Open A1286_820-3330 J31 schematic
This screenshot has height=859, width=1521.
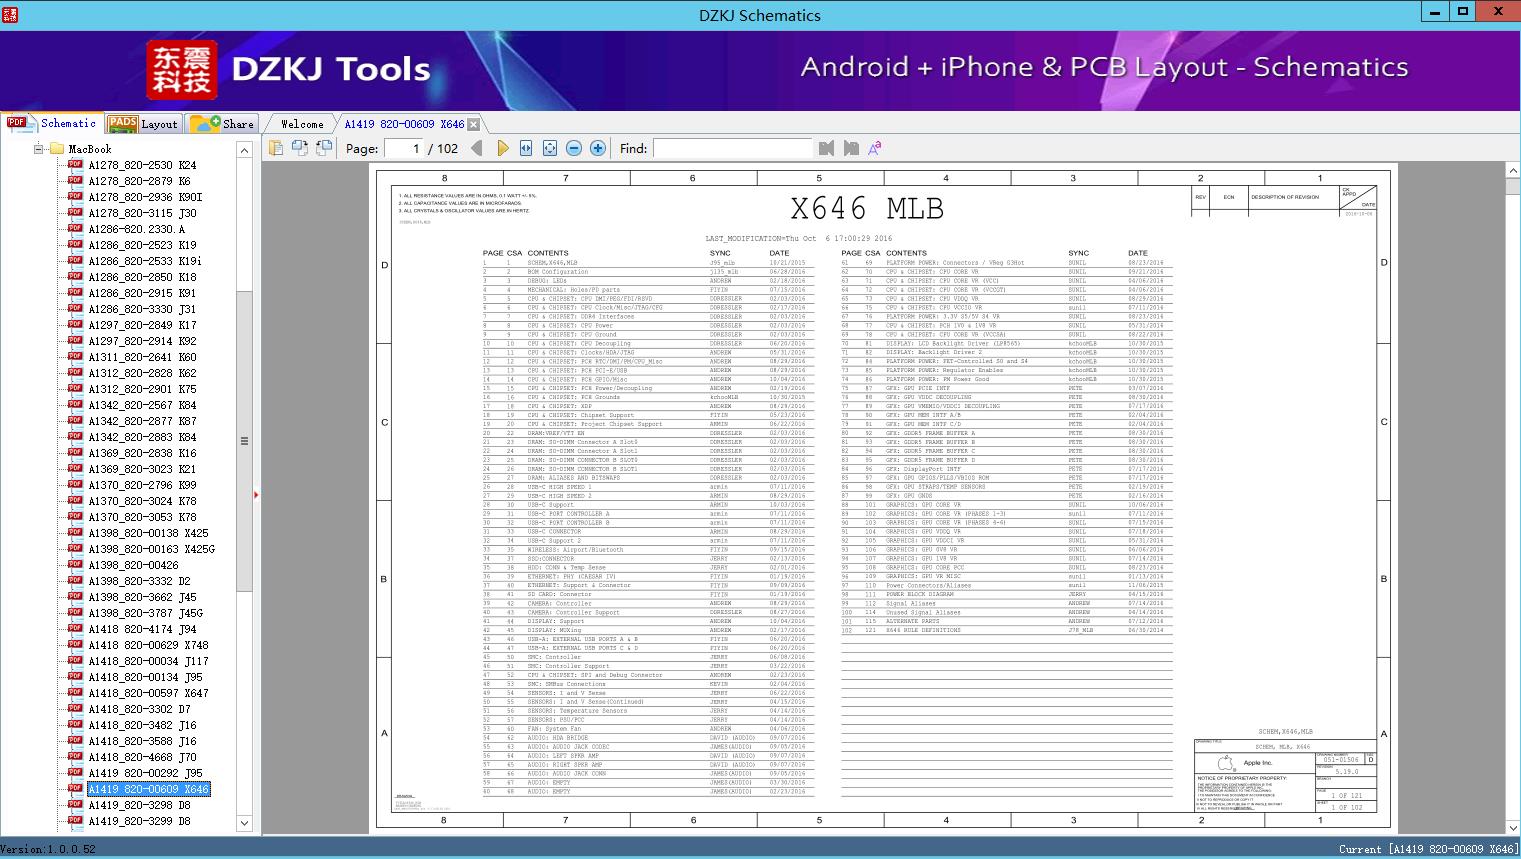click(x=142, y=309)
